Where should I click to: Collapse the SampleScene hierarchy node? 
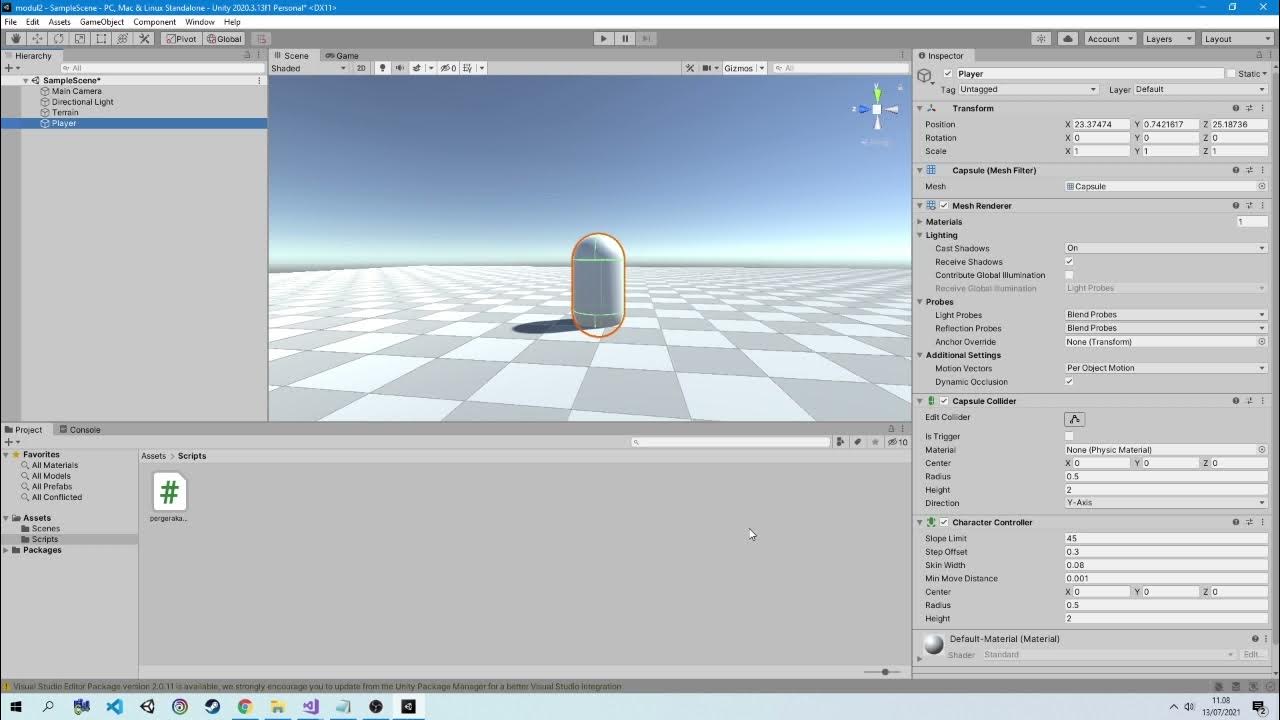point(27,80)
